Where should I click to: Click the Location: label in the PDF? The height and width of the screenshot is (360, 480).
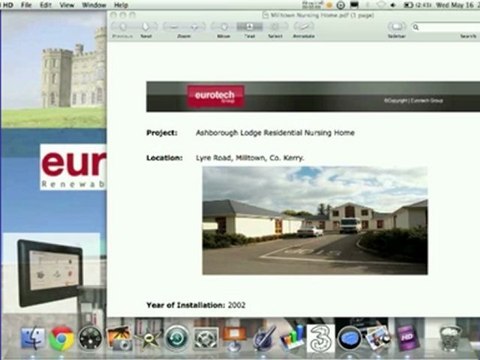(164, 158)
